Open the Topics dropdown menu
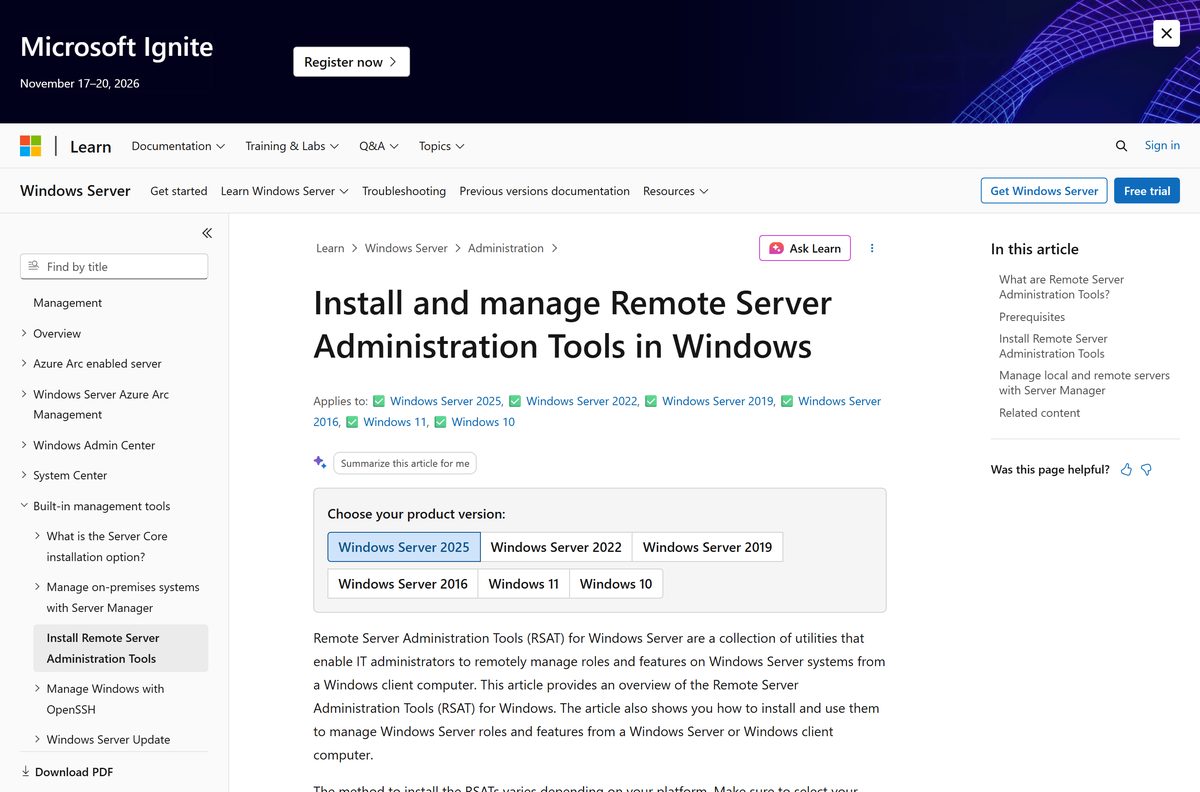This screenshot has width=1200, height=792. [442, 146]
